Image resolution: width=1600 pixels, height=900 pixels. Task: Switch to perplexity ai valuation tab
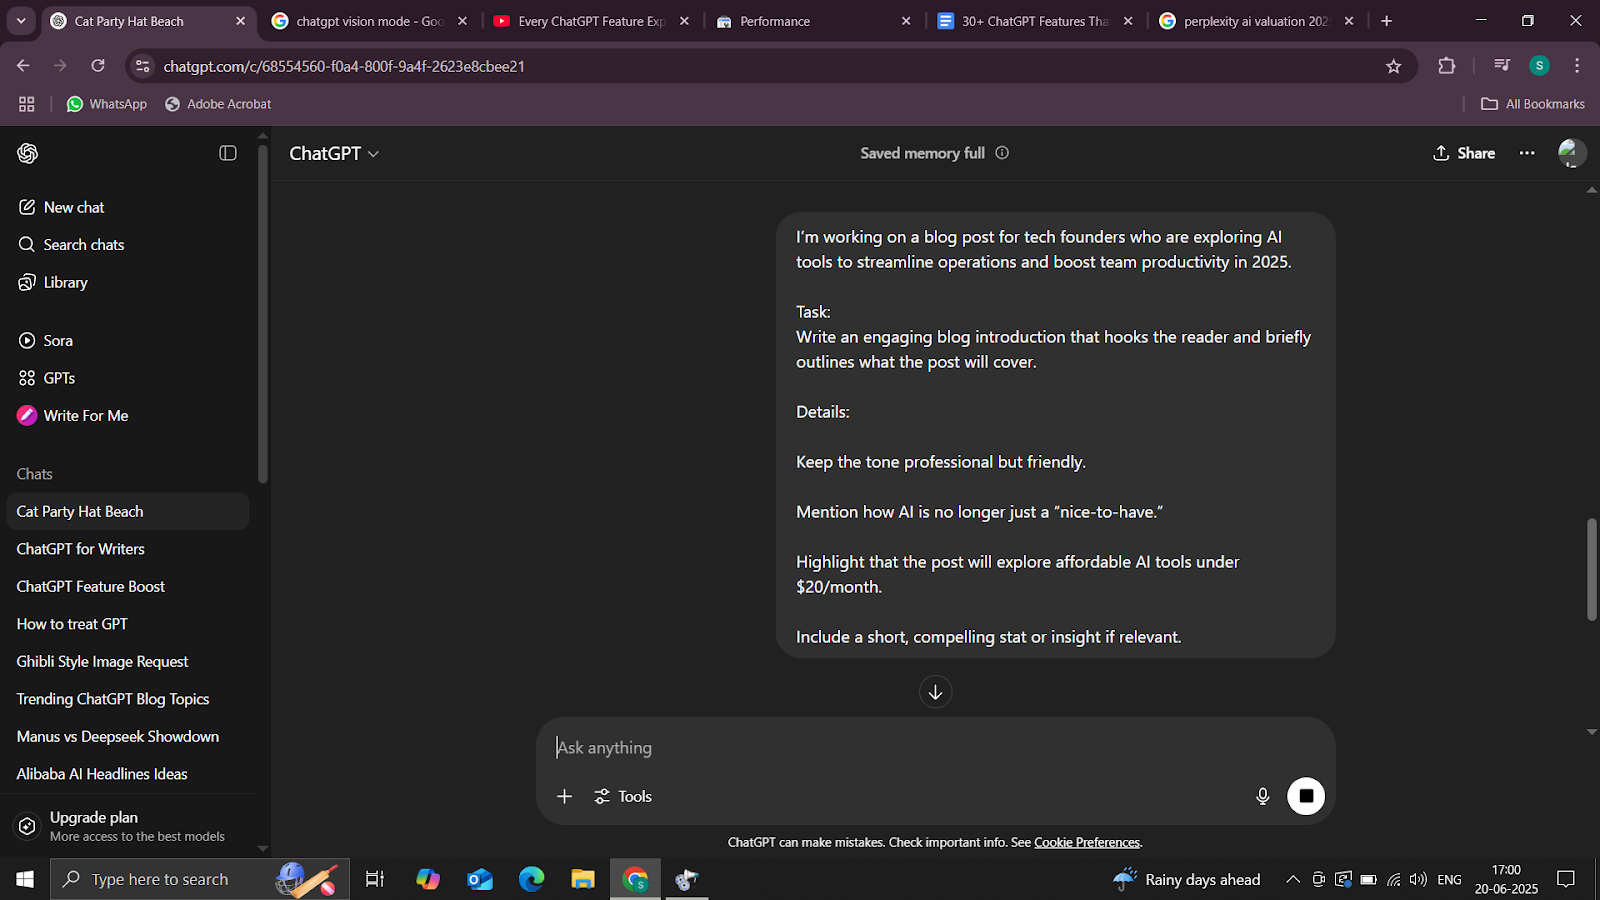[x=1258, y=21]
